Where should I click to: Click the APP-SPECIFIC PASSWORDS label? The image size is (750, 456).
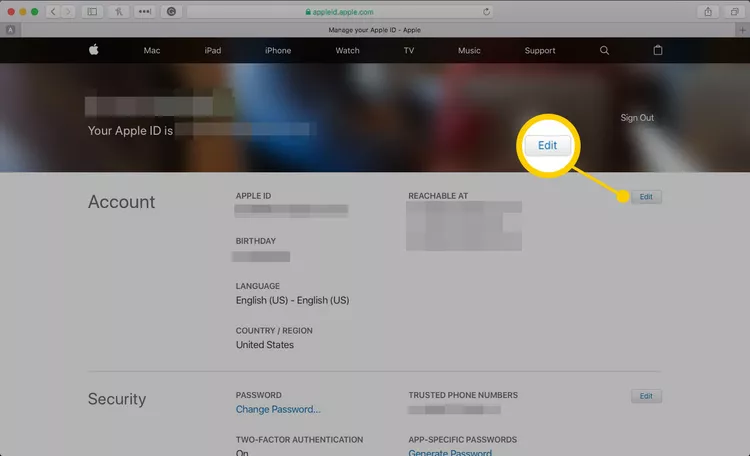click(463, 439)
